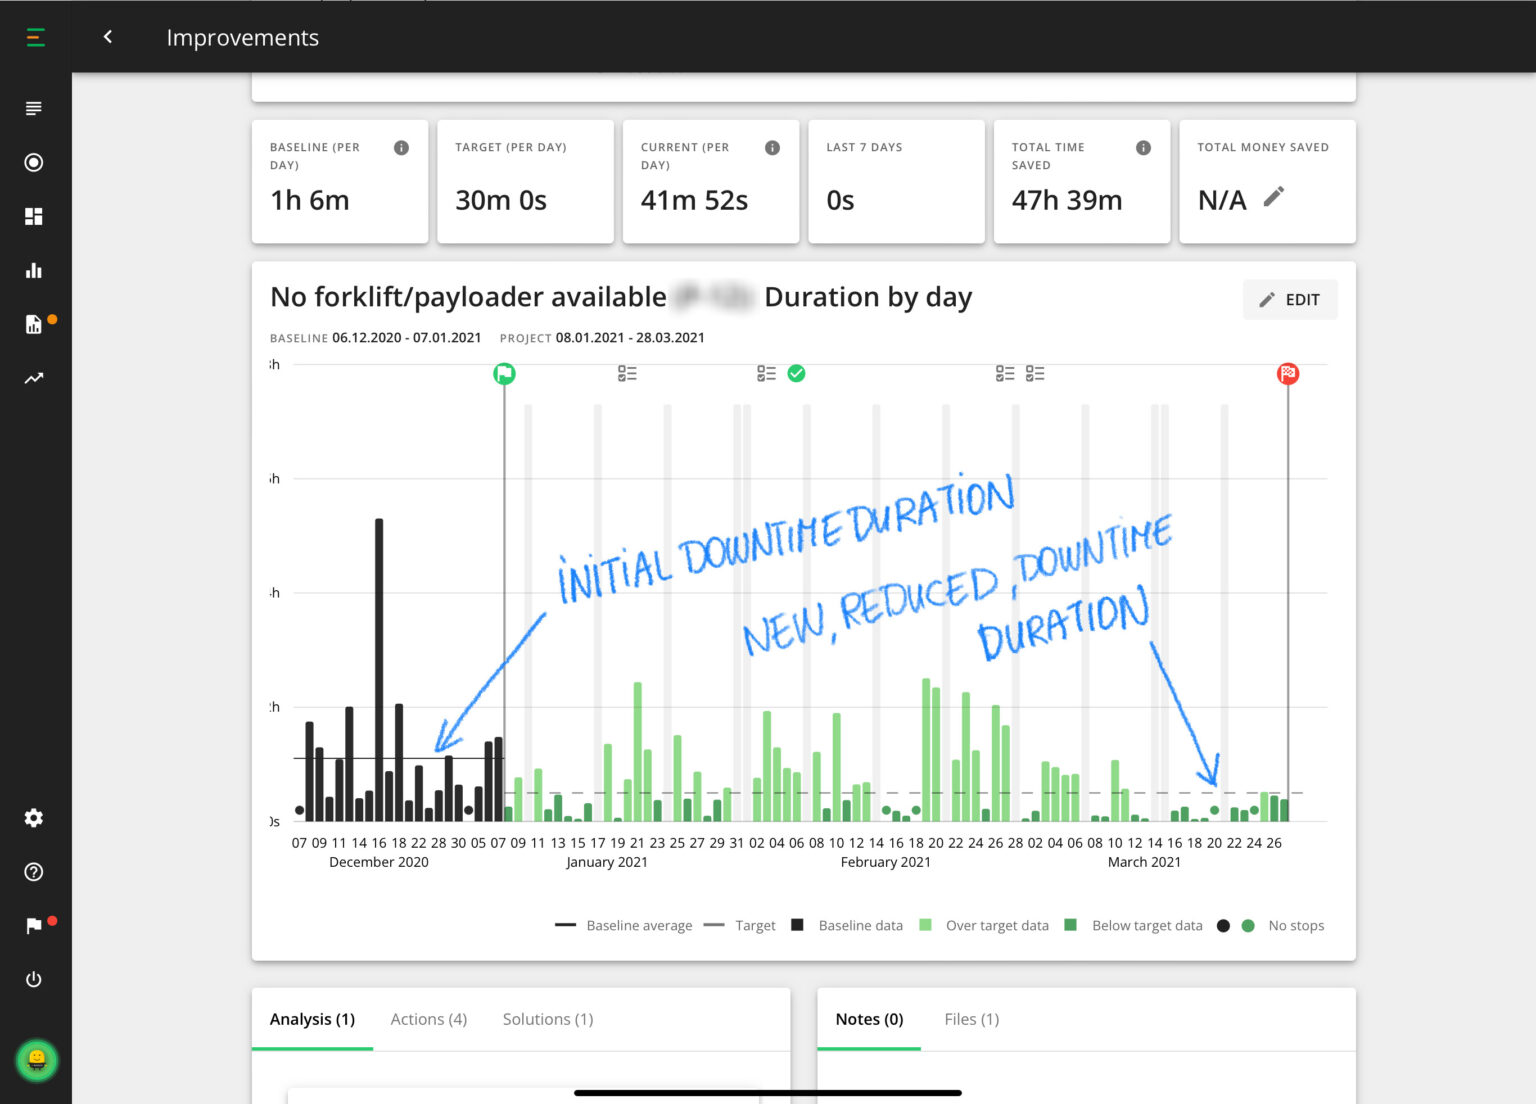Select the bar chart analytics sidebar icon
The width and height of the screenshot is (1536, 1104).
[34, 270]
